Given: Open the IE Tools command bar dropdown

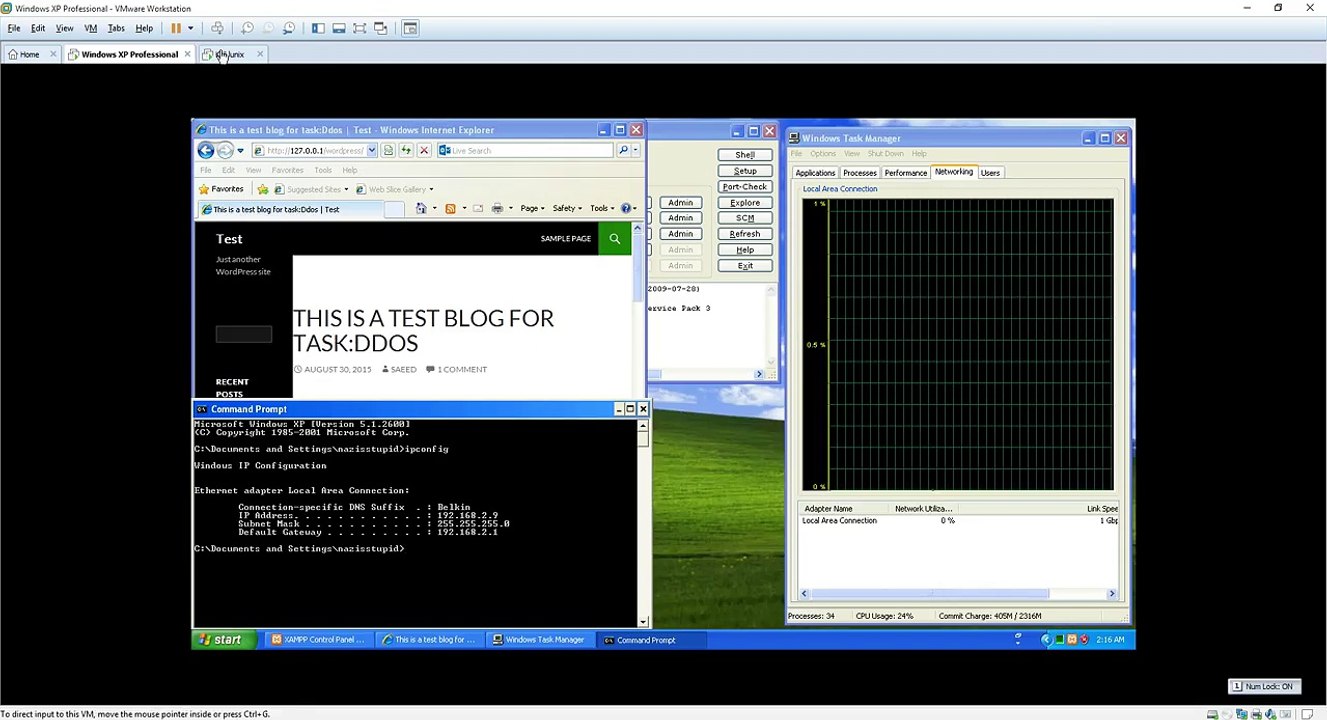Looking at the screenshot, I should [602, 208].
